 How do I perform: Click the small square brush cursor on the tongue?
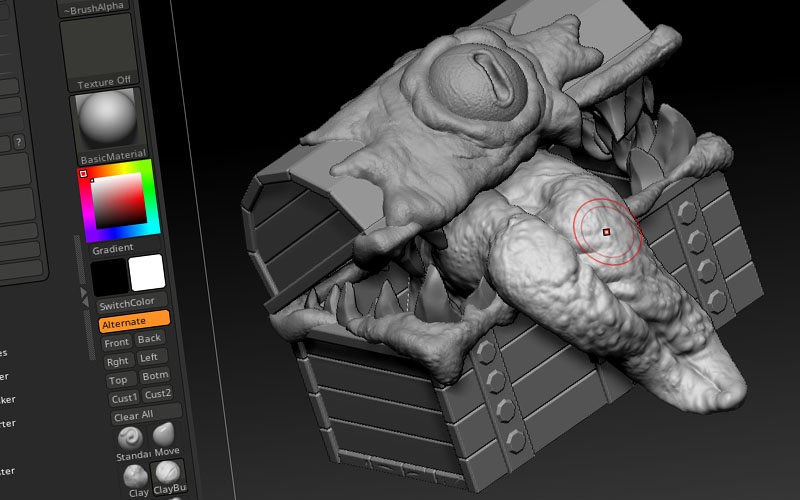(x=607, y=232)
